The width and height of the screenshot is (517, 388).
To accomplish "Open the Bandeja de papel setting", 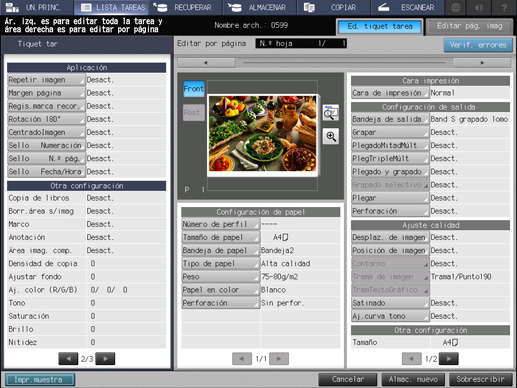I will click(221, 250).
